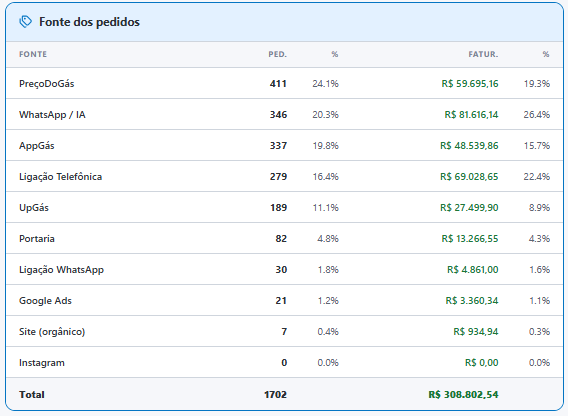Click the 1.8% orders percentage
The width and height of the screenshot is (568, 416).
click(328, 270)
